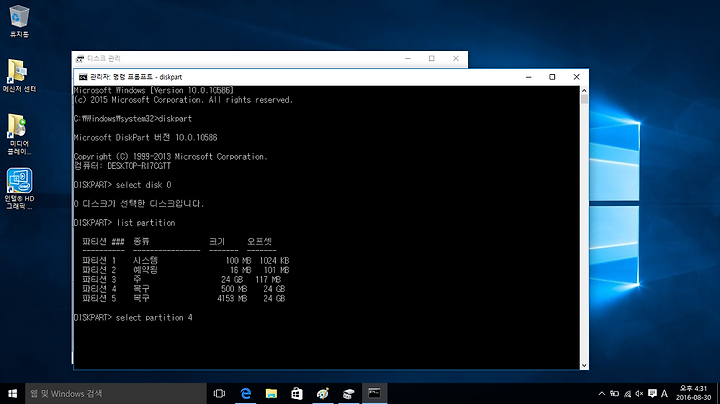The image size is (720, 404).
Task: Click the 'select disk 0' command line
Action: 123,185
